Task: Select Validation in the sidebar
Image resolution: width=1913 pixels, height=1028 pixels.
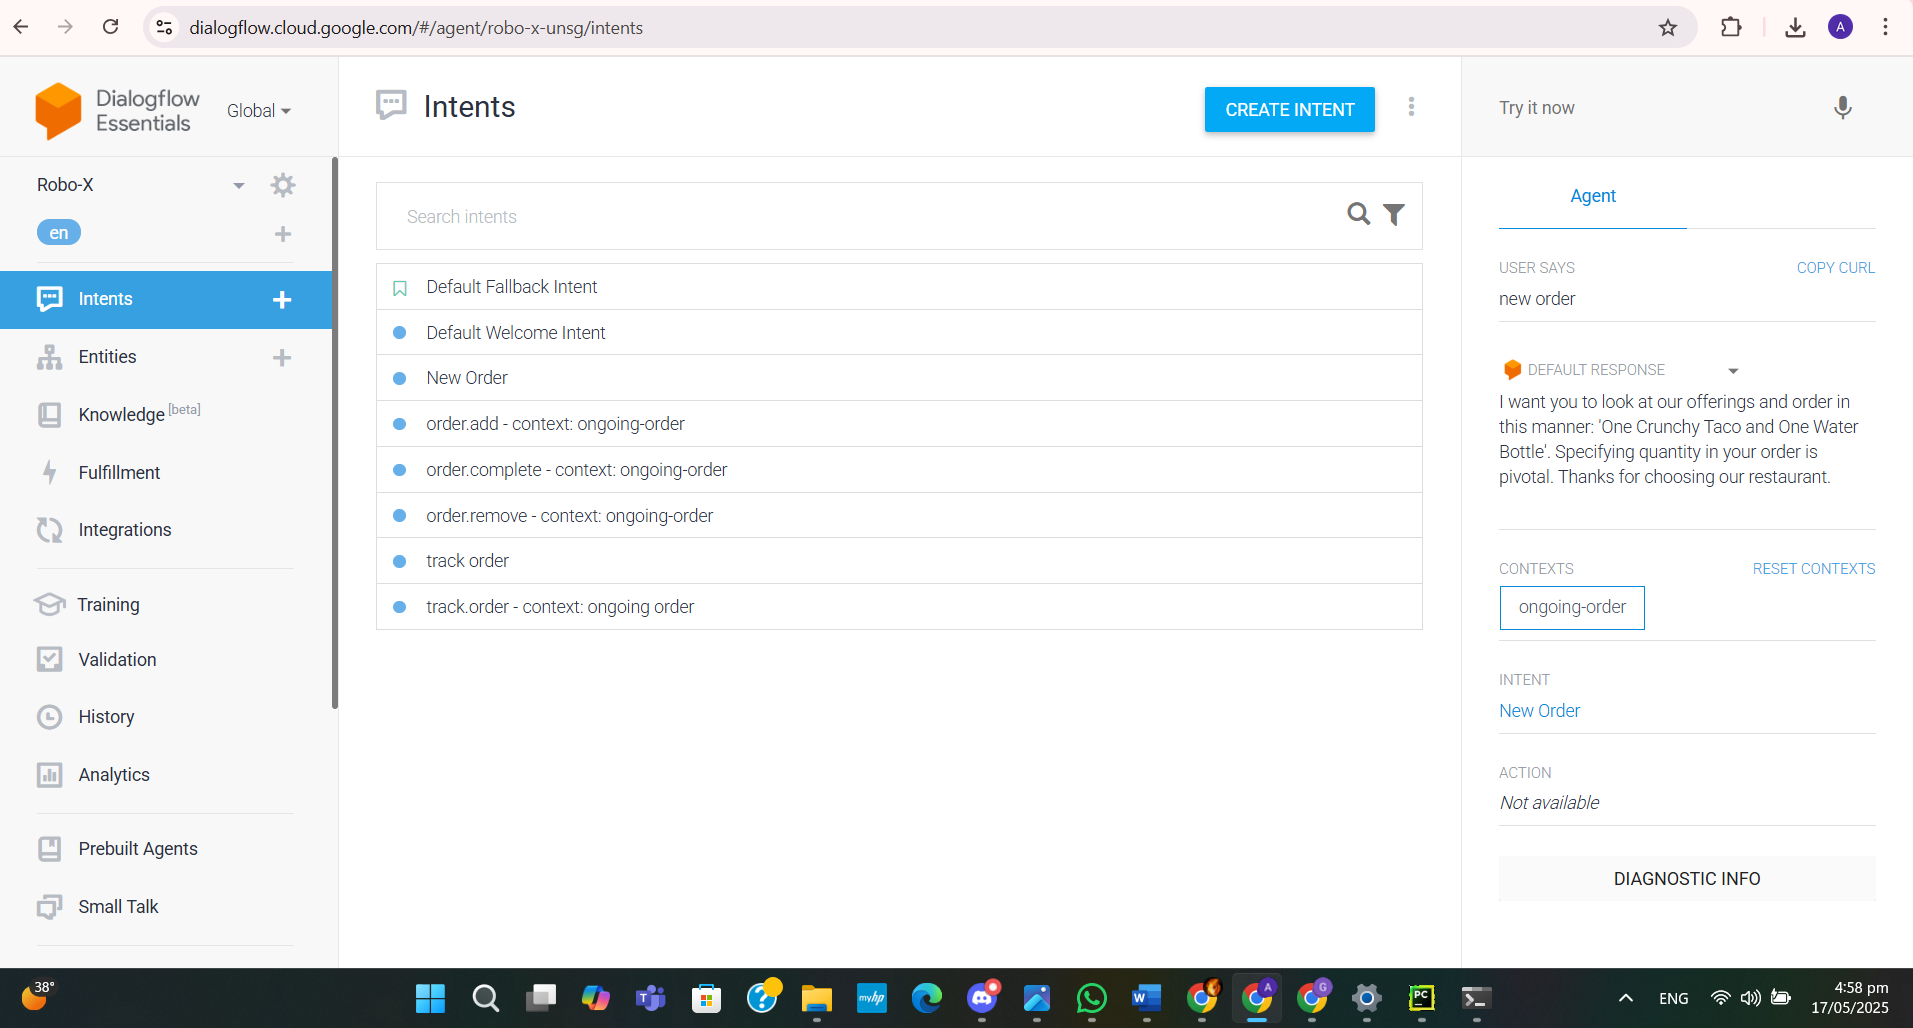Action: pyautogui.click(x=117, y=659)
